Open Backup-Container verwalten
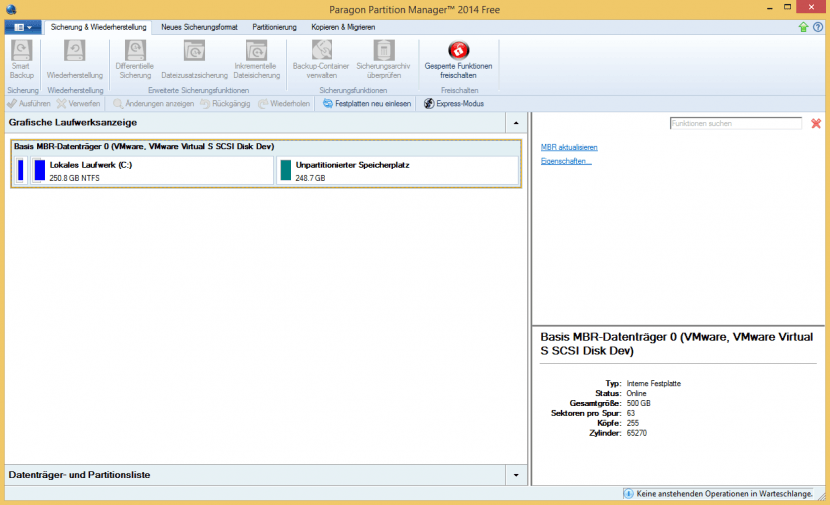830x505 pixels. (321, 59)
